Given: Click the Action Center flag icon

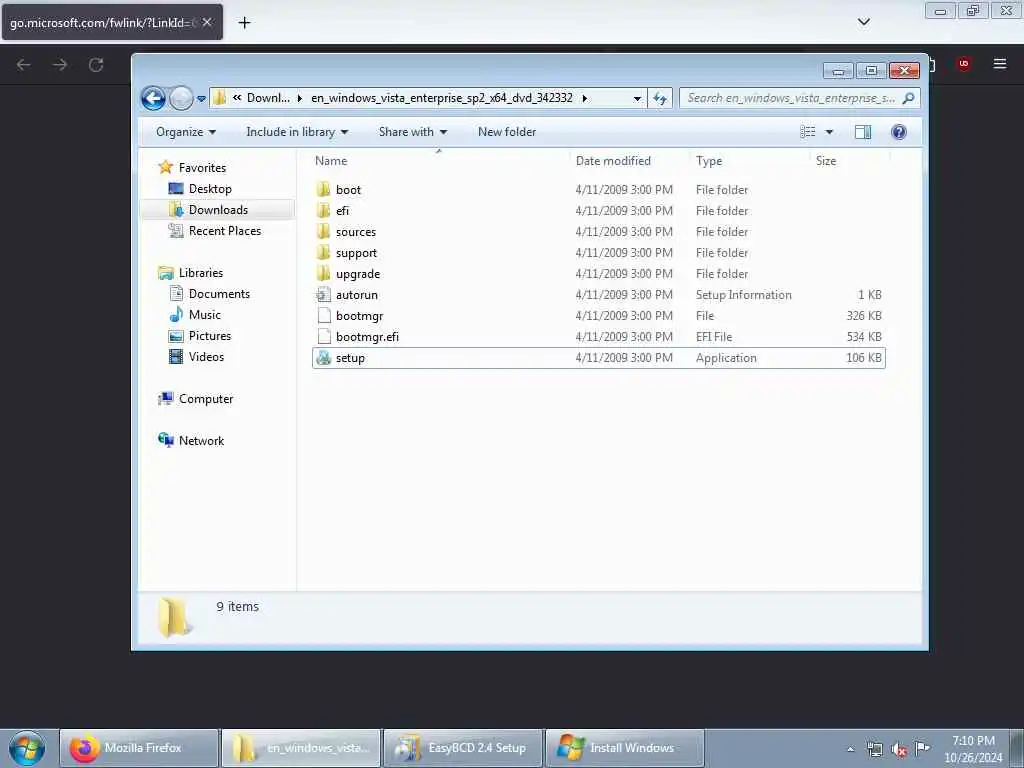Looking at the screenshot, I should click(922, 748).
